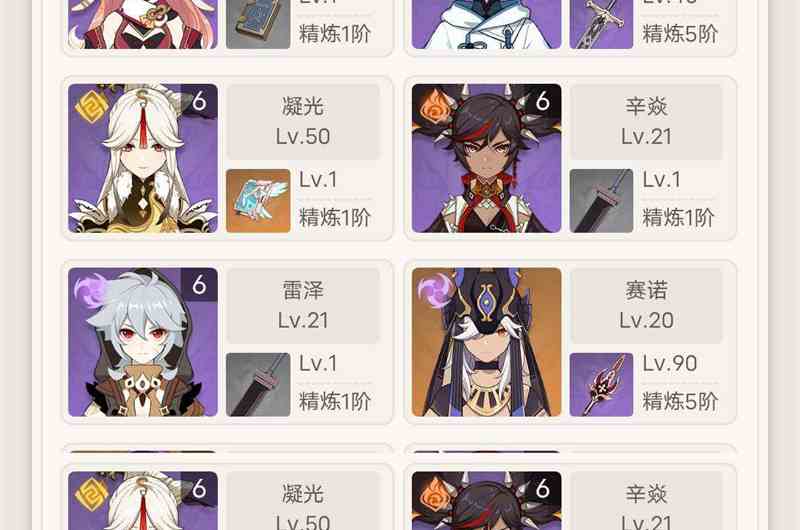
Task: Open Cyno's Lv.90 polearm weapon icon
Action: pyautogui.click(x=601, y=385)
